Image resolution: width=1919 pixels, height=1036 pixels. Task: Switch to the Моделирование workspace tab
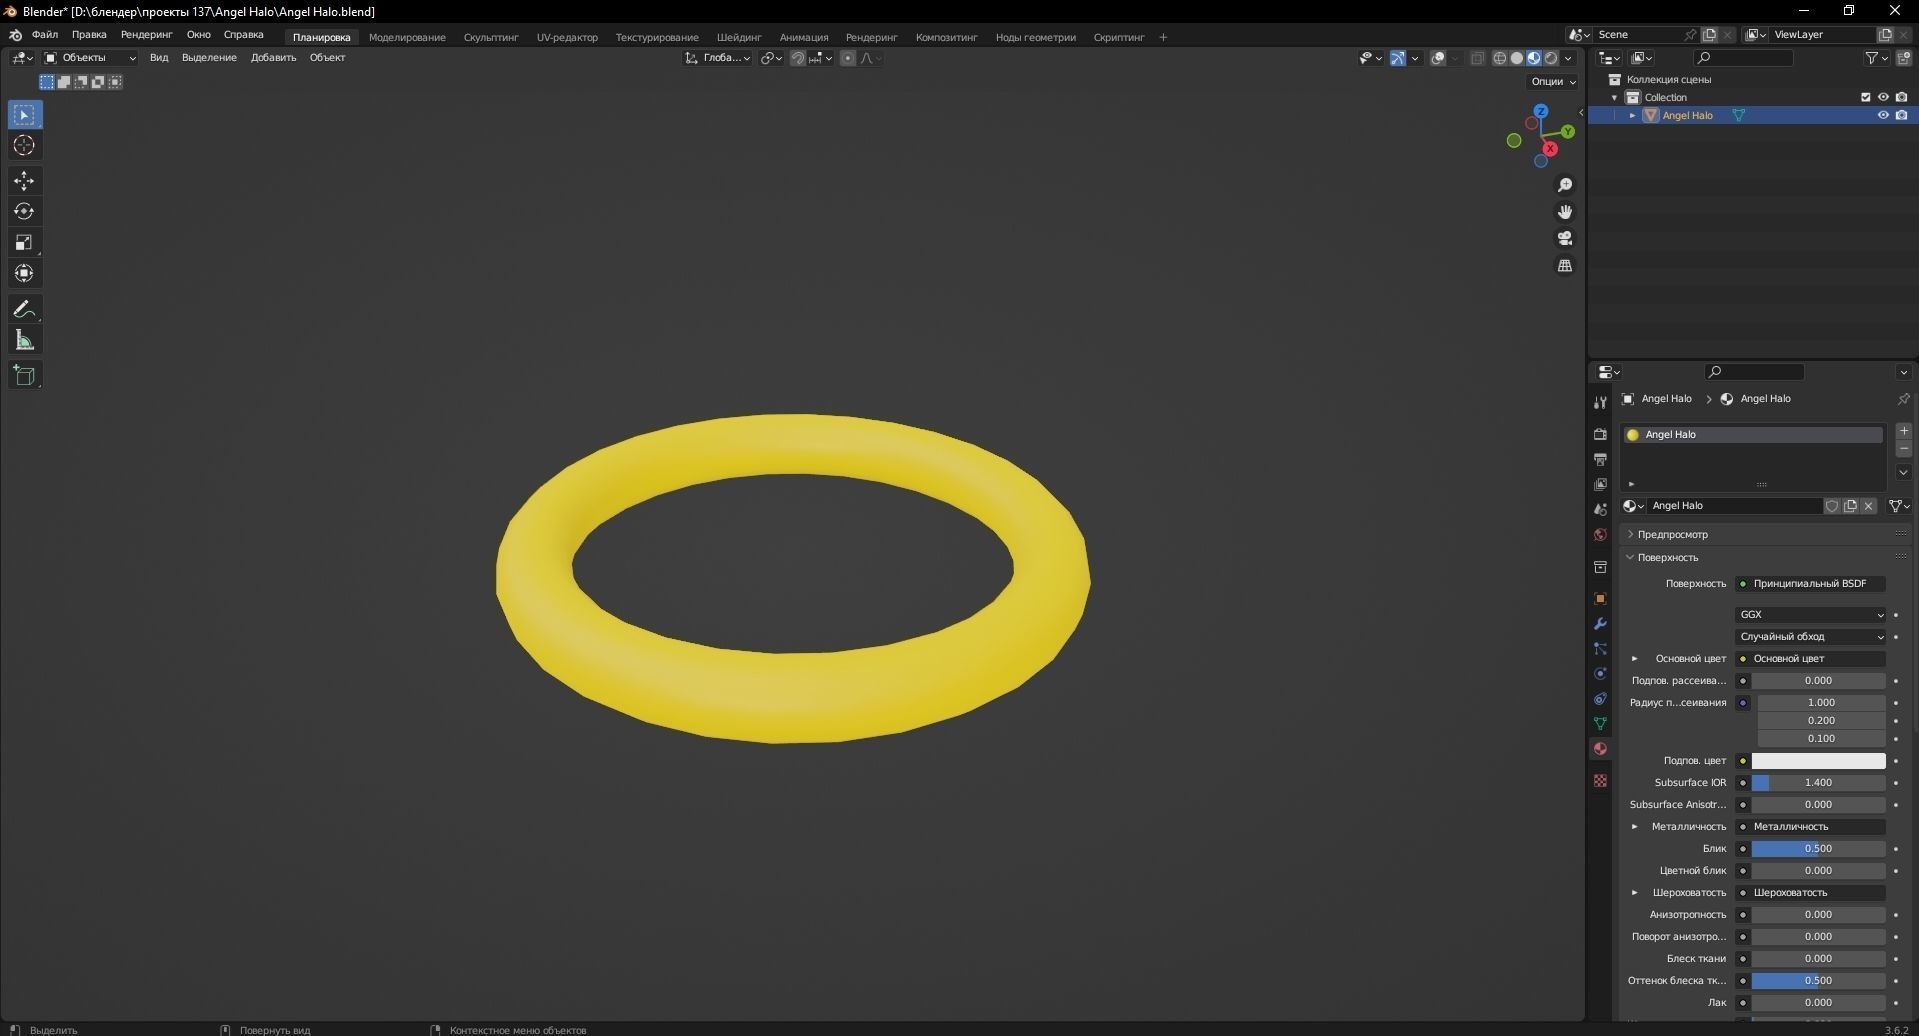[407, 38]
